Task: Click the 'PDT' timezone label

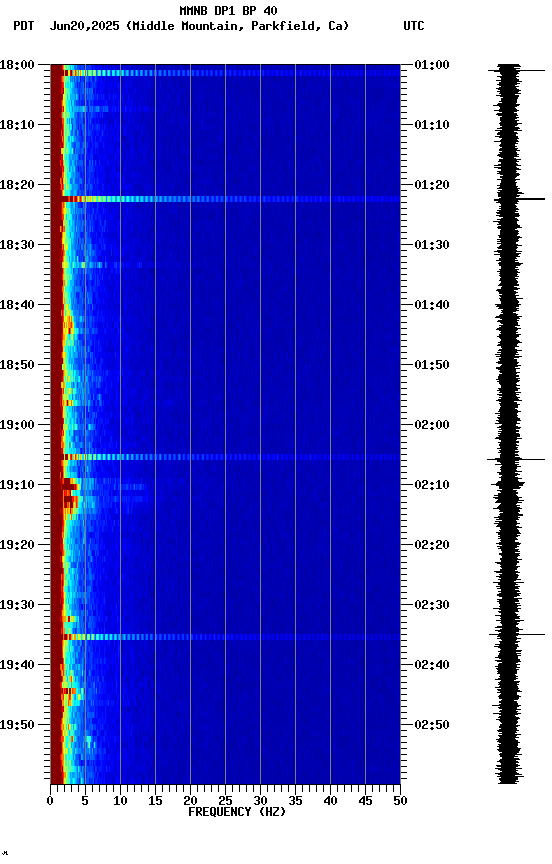Action: point(24,26)
